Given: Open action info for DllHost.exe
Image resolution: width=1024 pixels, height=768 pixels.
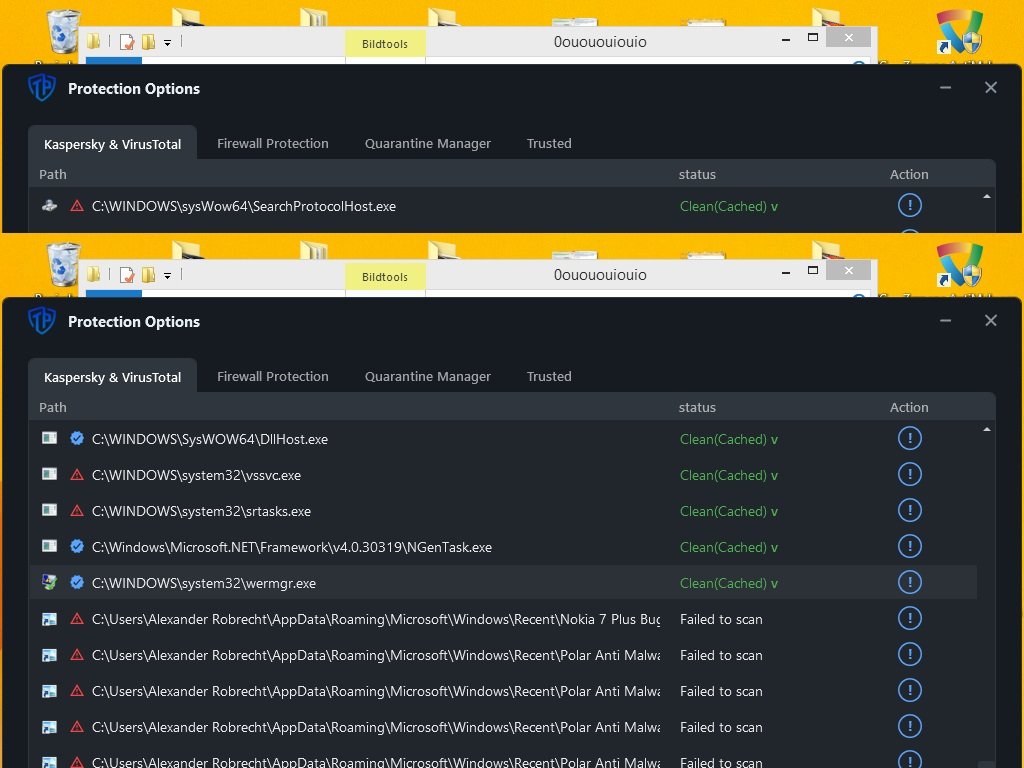Looking at the screenshot, I should [910, 438].
